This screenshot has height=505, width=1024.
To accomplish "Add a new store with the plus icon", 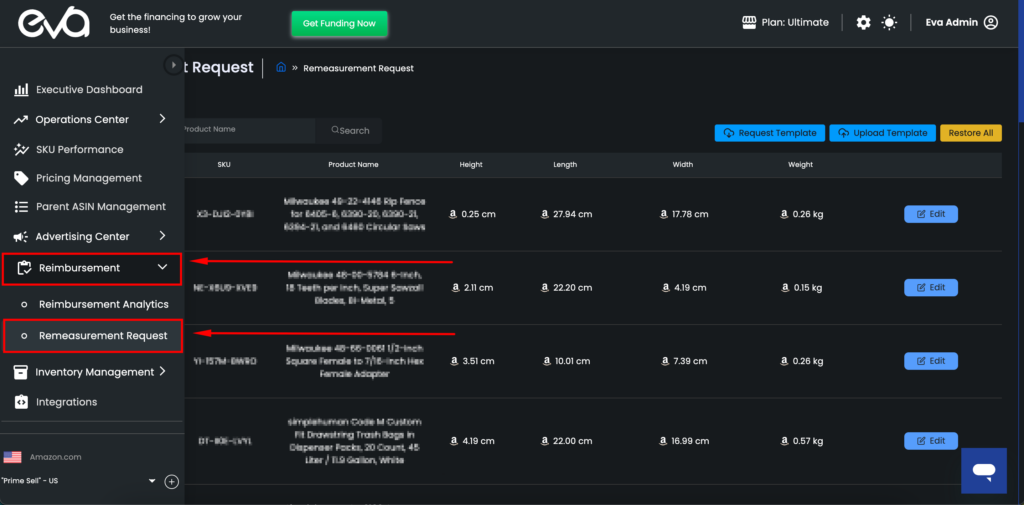I will tap(171, 481).
